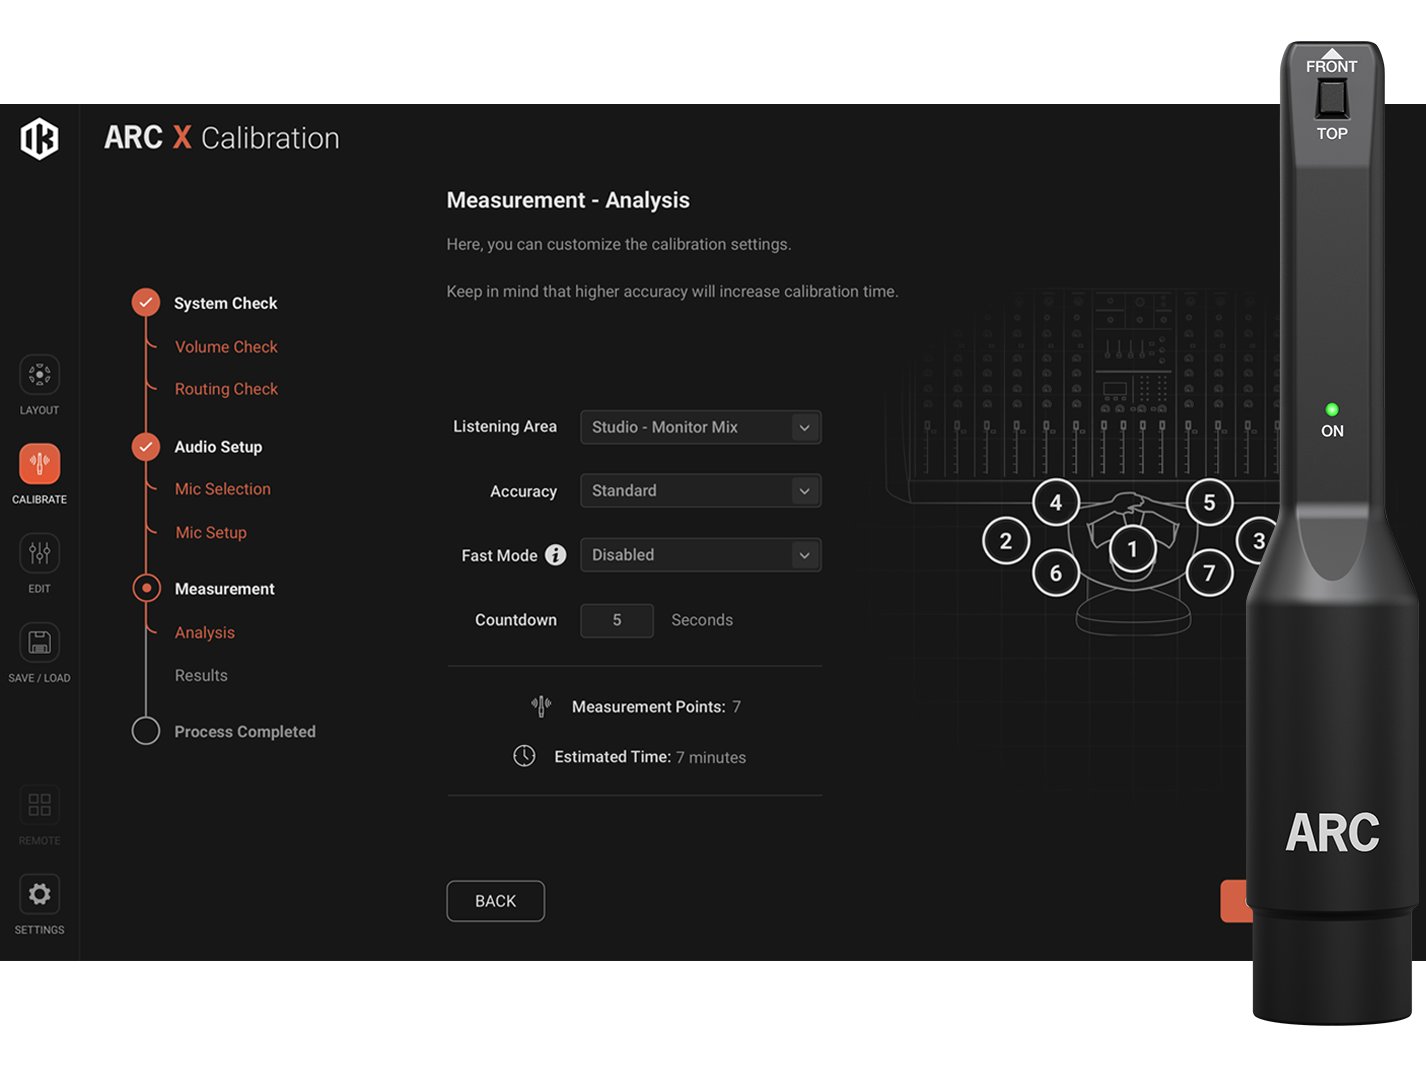Click the Countdown seconds field
The height and width of the screenshot is (1065, 1426).
coord(617,620)
